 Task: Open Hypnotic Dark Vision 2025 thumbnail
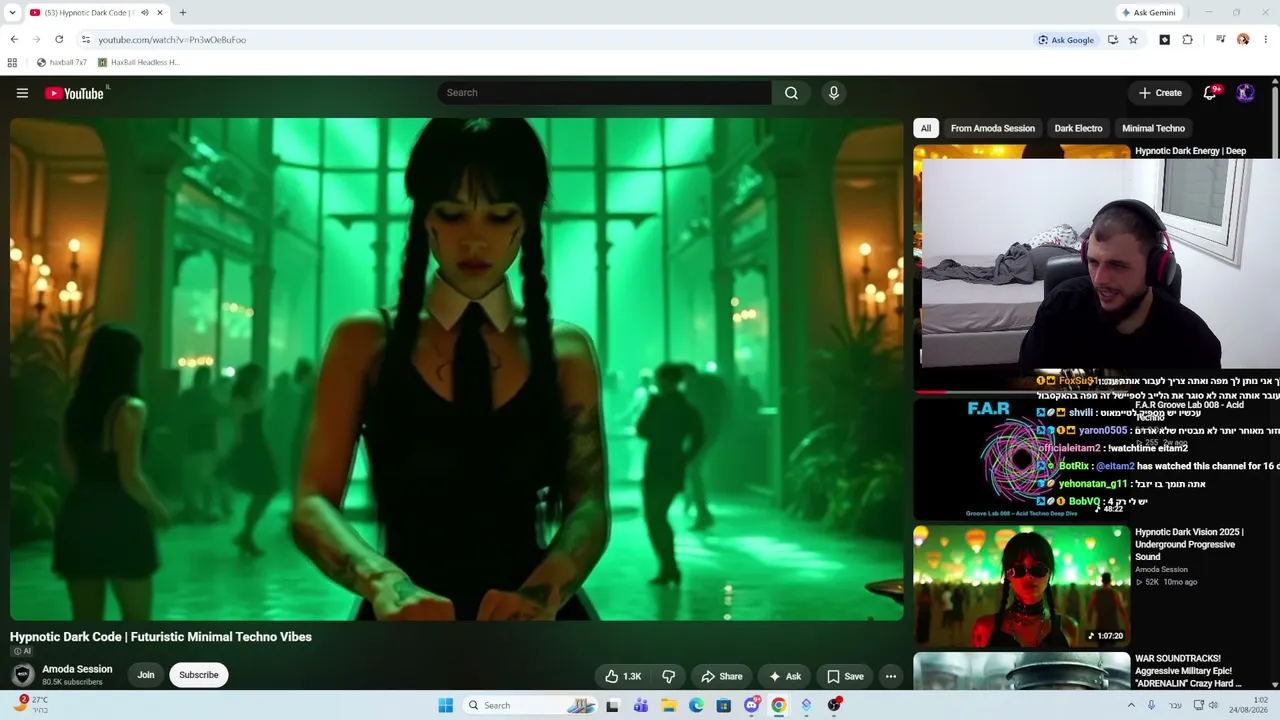tap(1021, 586)
